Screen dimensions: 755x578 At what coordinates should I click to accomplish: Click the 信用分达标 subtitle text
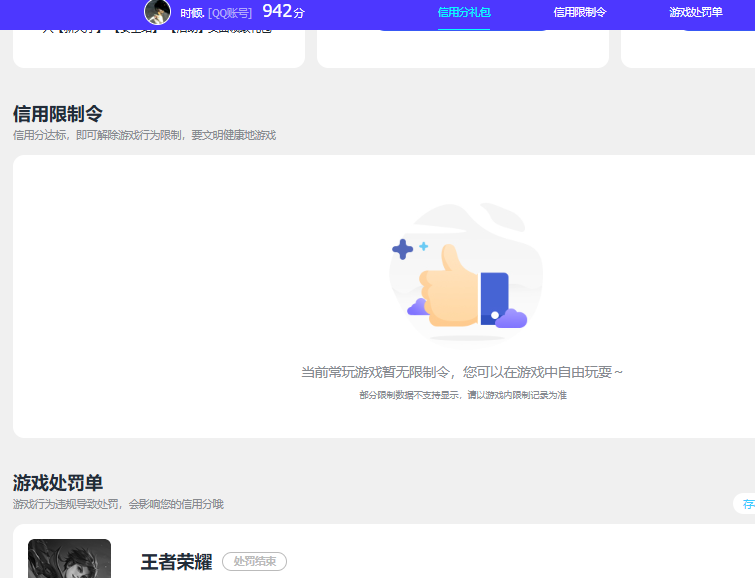[x=144, y=135]
